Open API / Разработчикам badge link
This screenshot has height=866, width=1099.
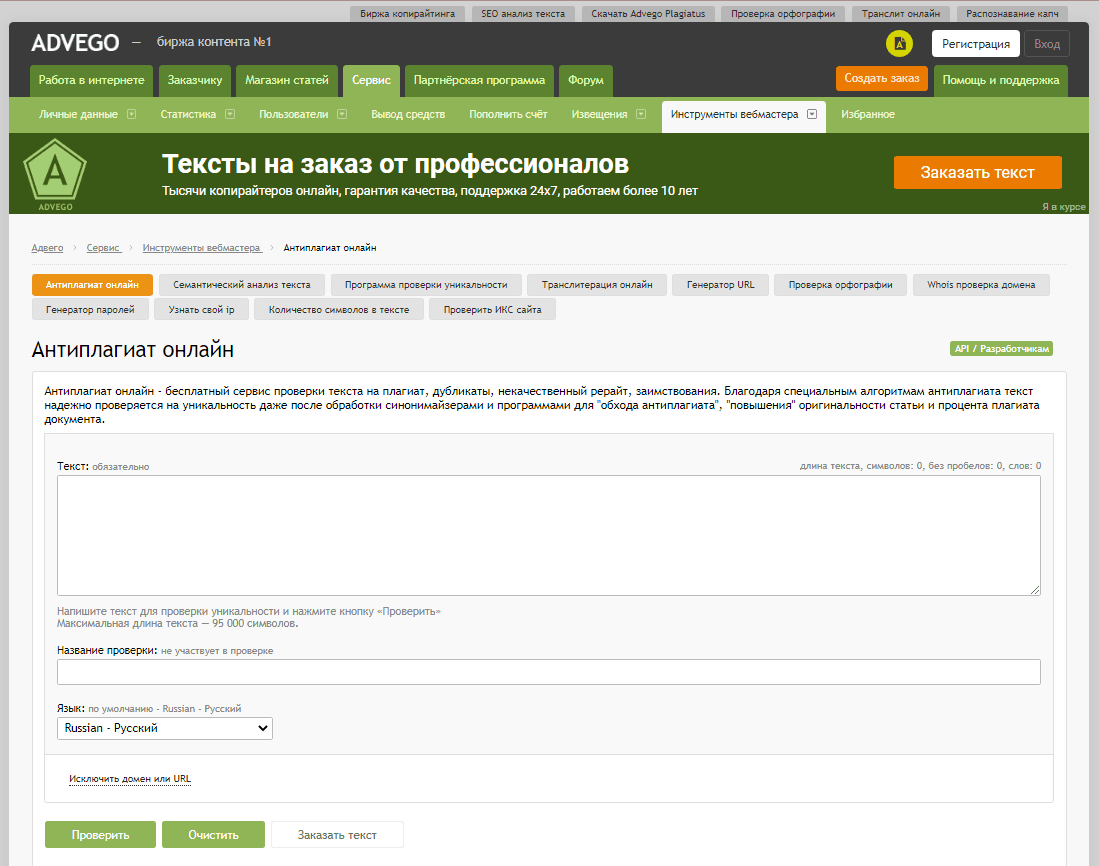point(1002,348)
